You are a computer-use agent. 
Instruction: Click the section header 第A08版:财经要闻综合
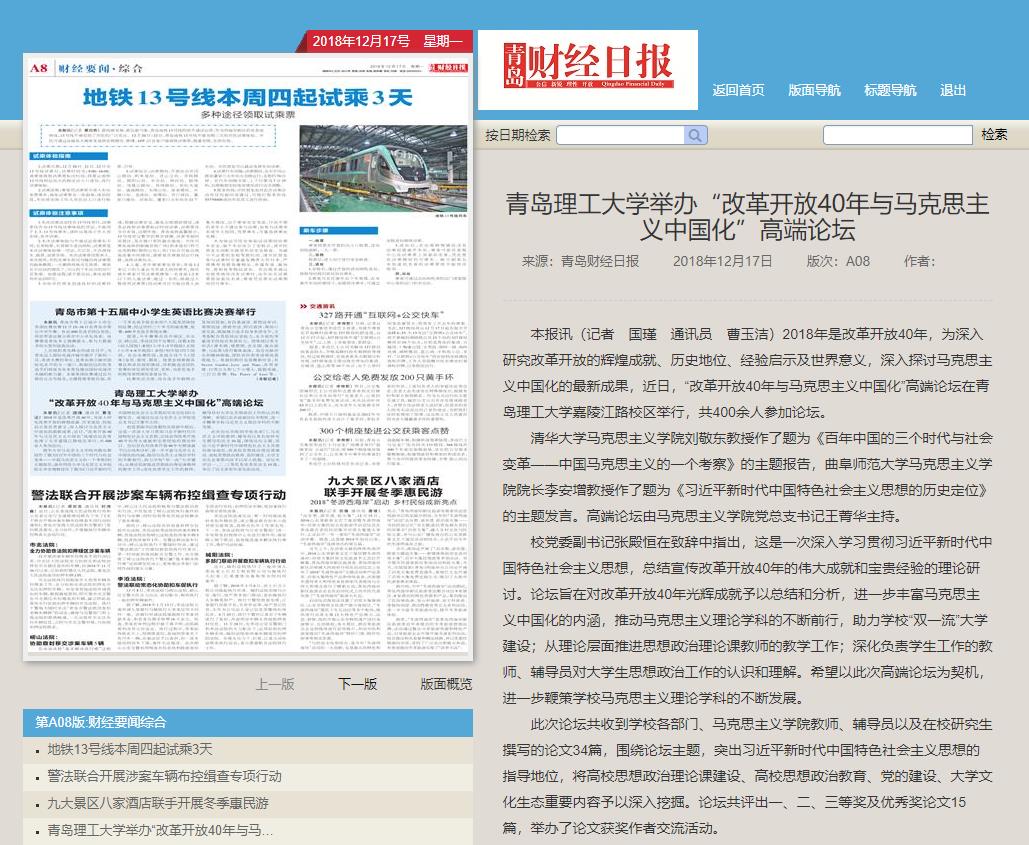pos(100,722)
